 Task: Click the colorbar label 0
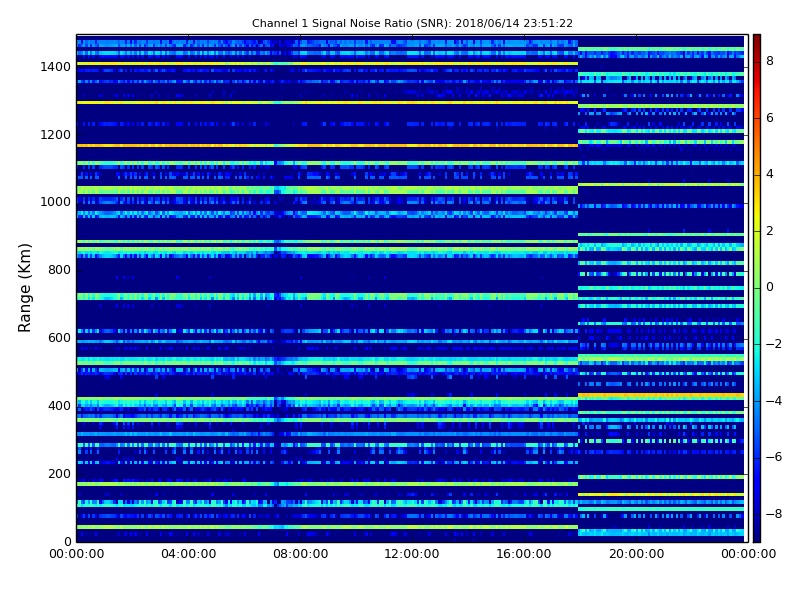(x=770, y=287)
